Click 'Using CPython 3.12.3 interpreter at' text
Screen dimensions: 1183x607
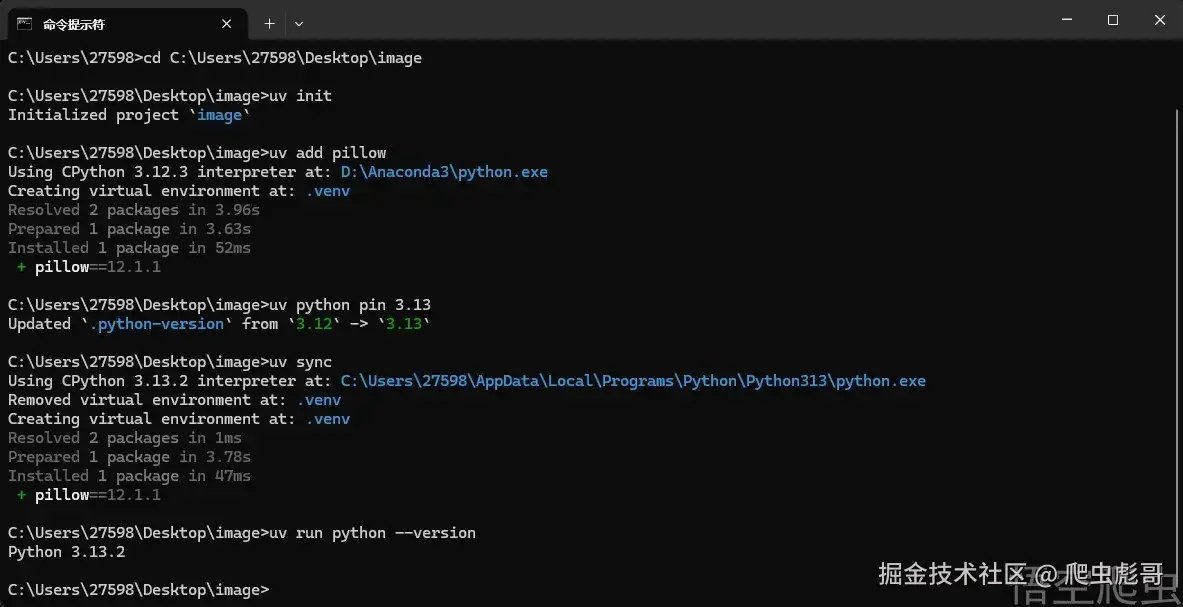click(170, 172)
